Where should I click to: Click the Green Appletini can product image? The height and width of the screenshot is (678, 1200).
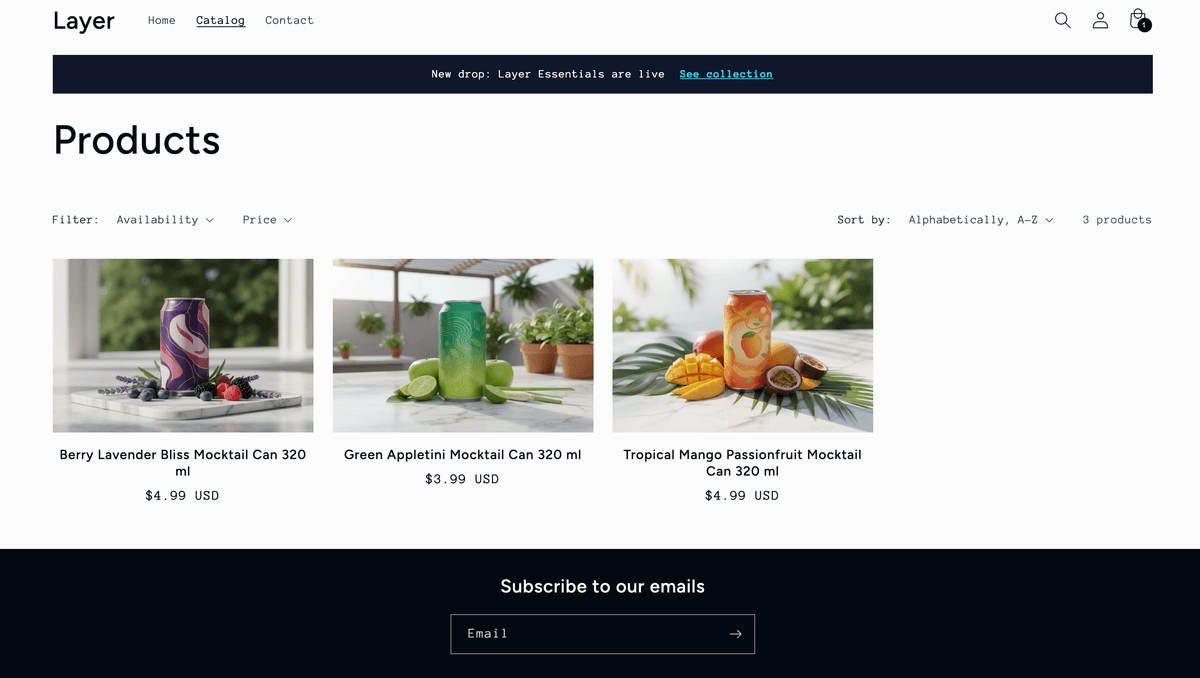point(463,346)
